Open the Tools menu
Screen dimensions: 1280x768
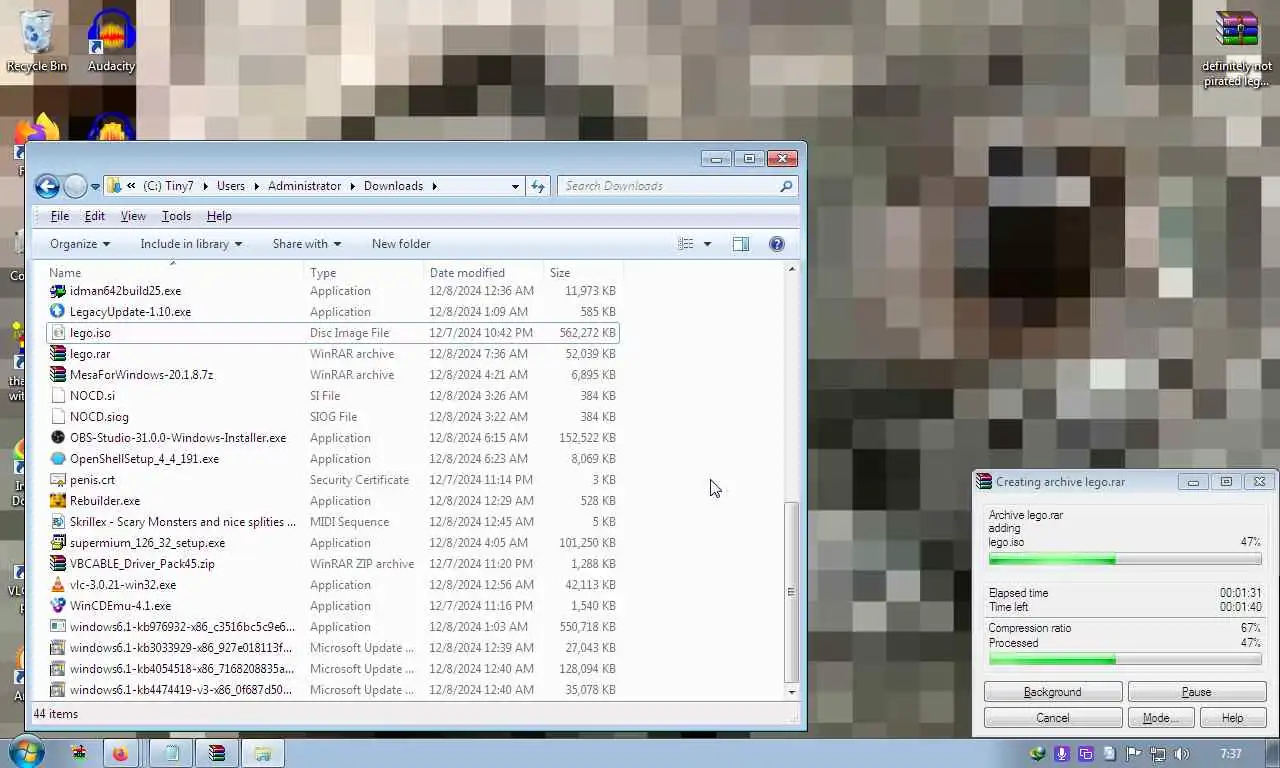tap(176, 216)
